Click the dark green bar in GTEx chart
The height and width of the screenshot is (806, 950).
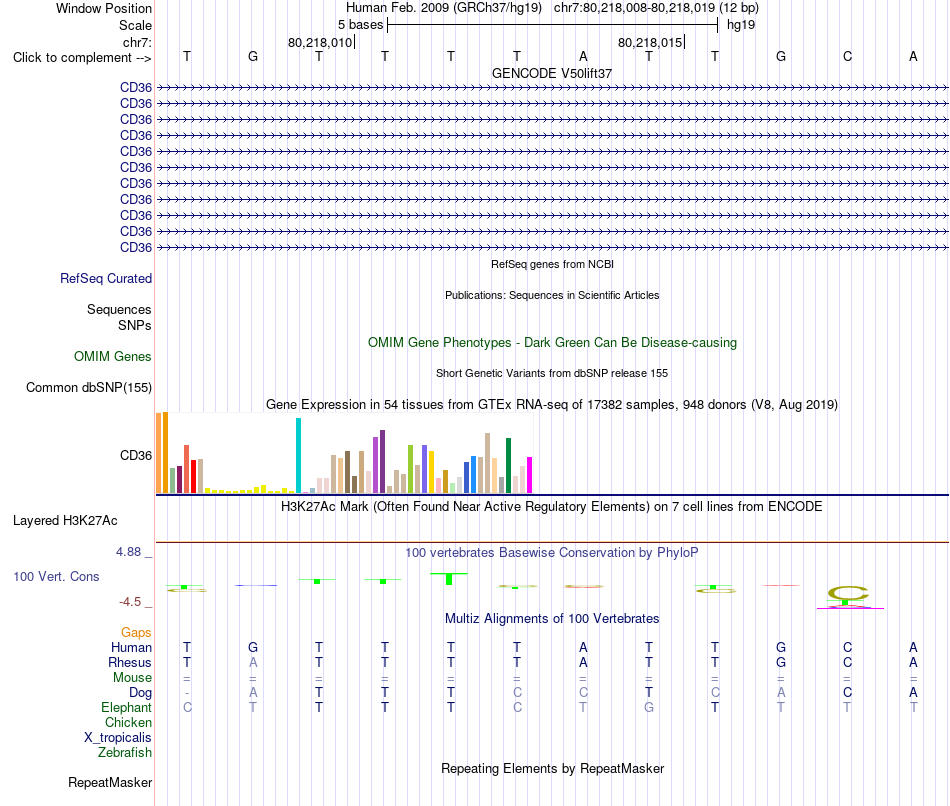509,465
